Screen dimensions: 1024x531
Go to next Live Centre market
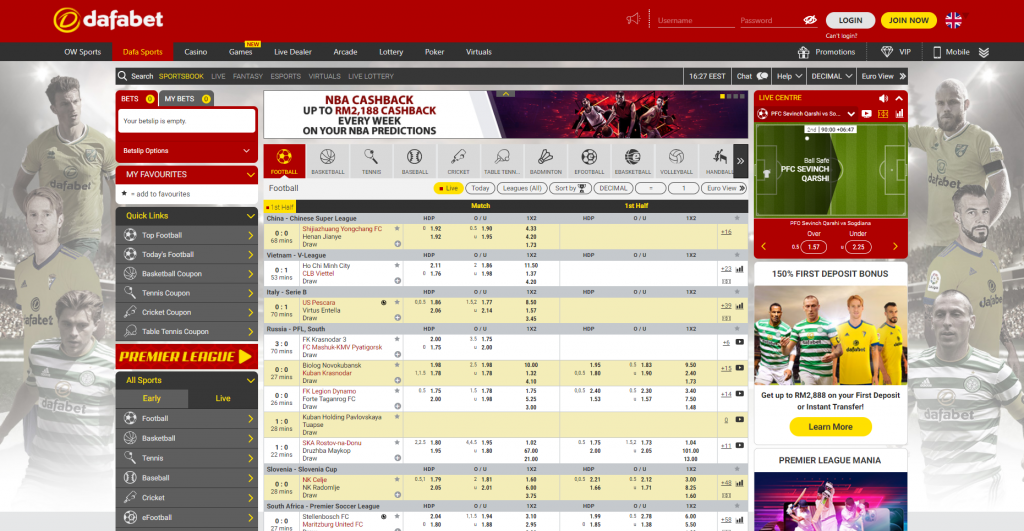click(895, 247)
